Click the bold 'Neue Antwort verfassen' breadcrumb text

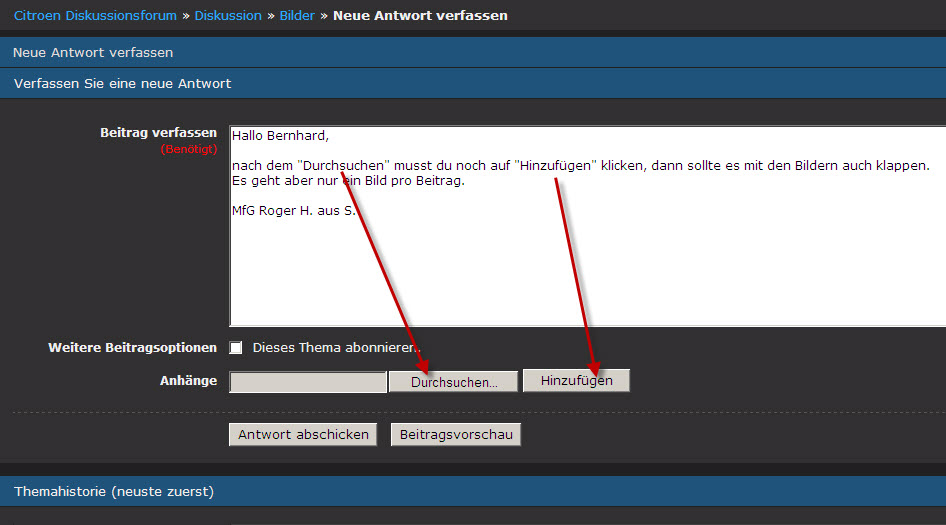(x=420, y=16)
